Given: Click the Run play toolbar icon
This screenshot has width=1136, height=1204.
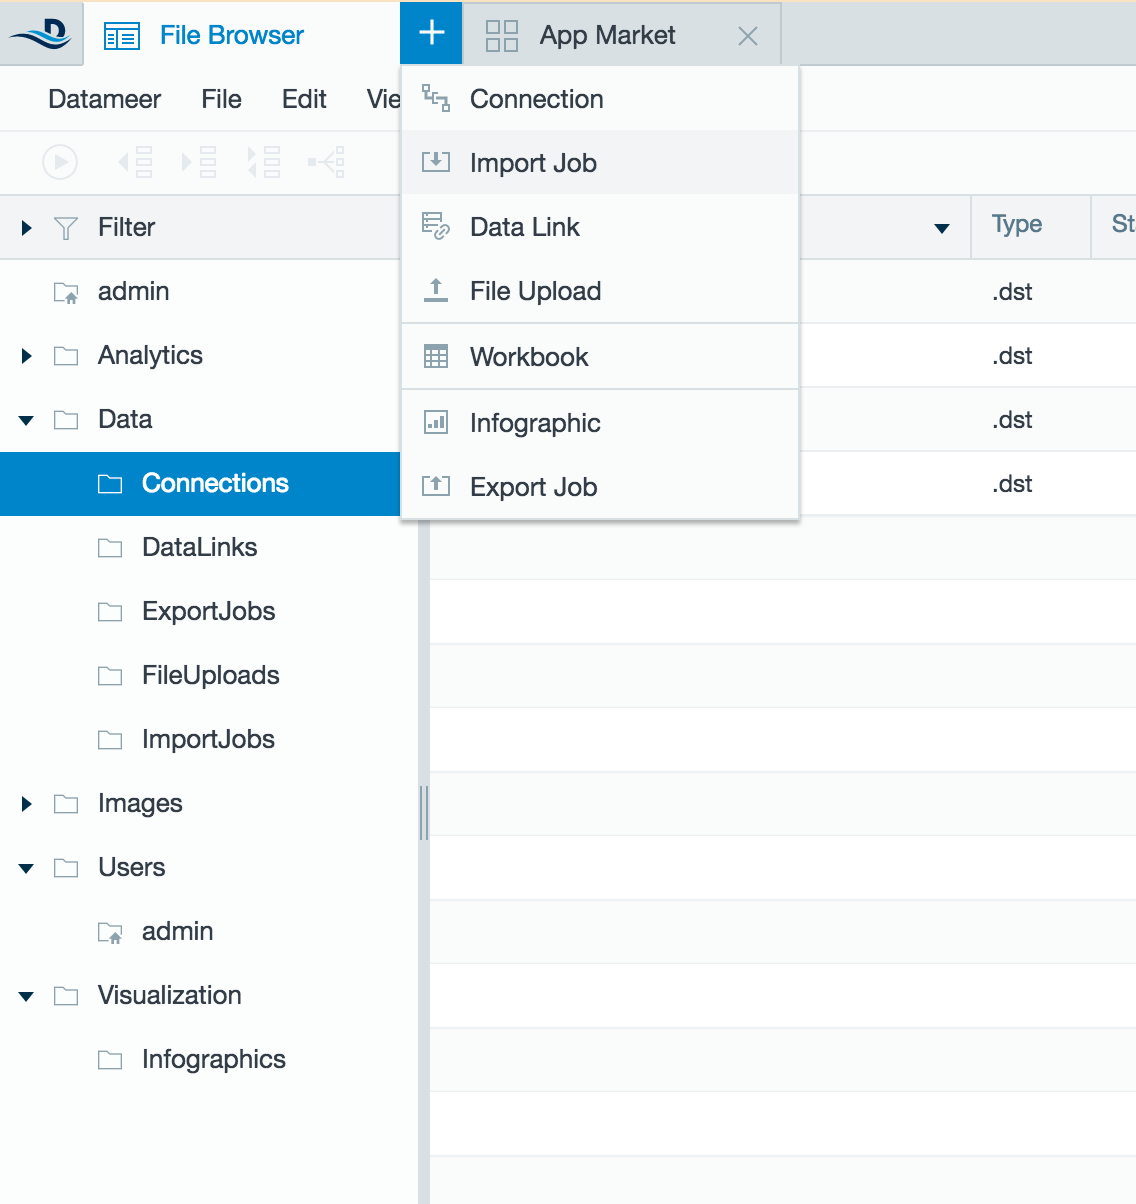Looking at the screenshot, I should [60, 161].
